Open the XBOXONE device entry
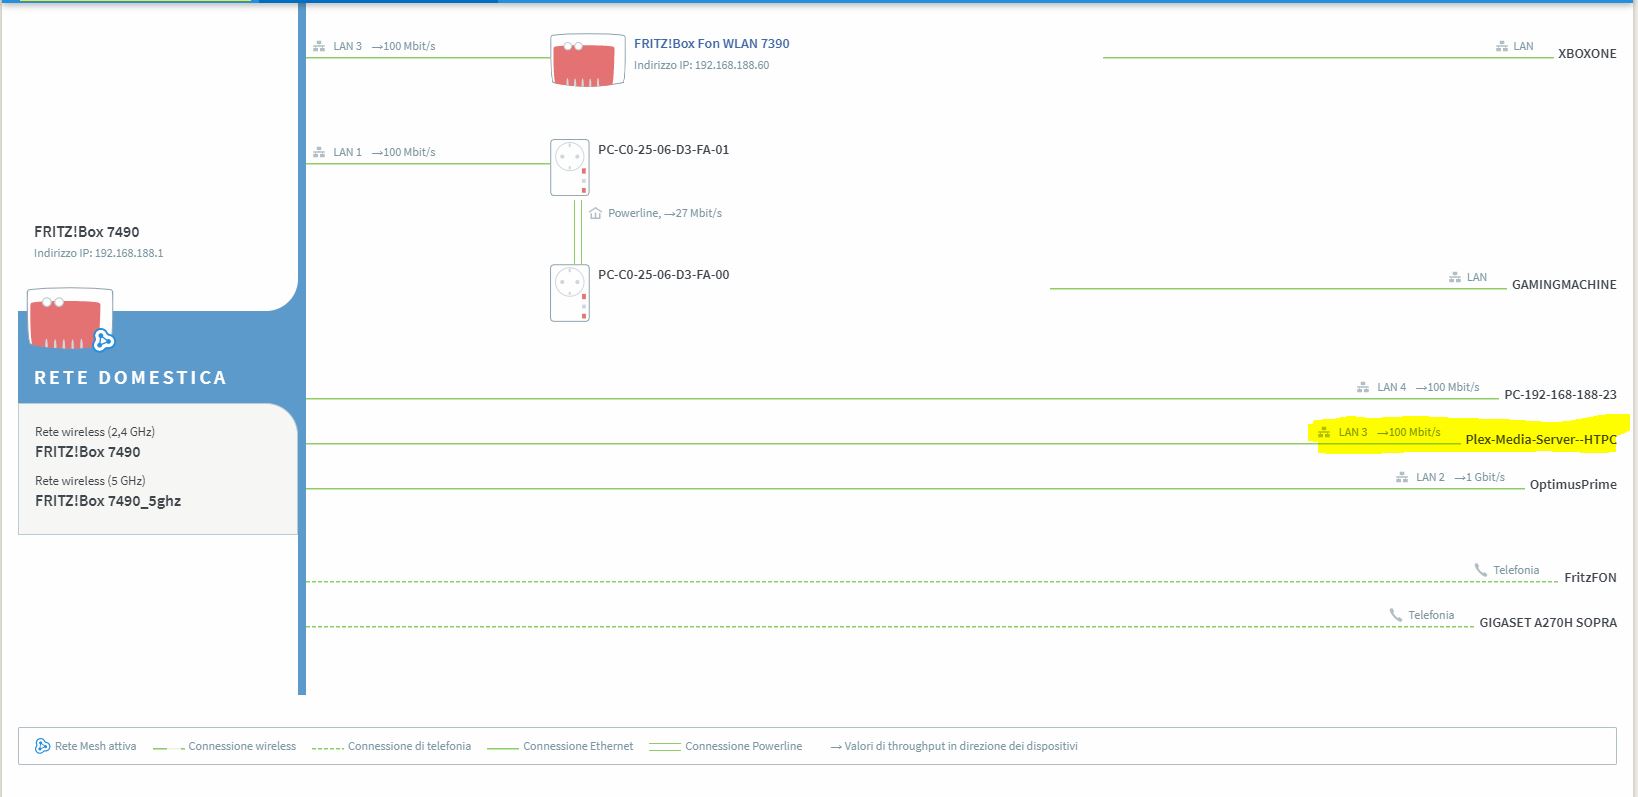The height and width of the screenshot is (797, 1638). (x=1587, y=54)
